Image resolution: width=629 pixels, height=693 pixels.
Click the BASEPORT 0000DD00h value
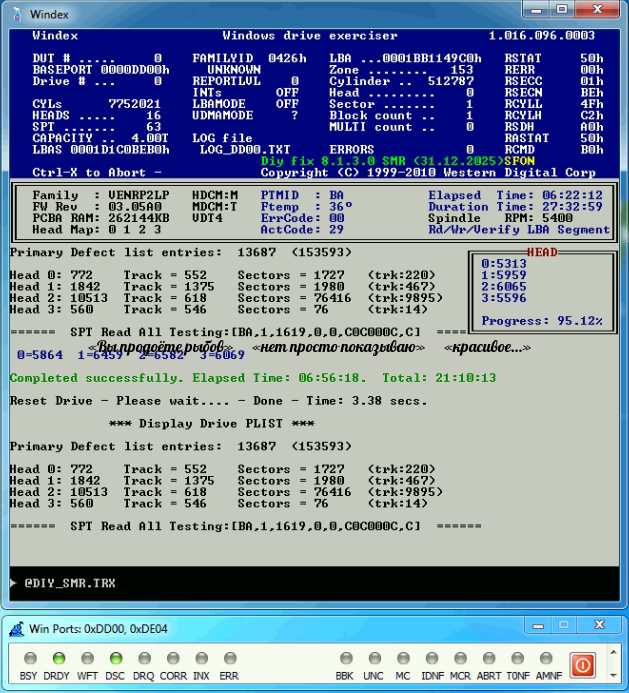coord(135,70)
